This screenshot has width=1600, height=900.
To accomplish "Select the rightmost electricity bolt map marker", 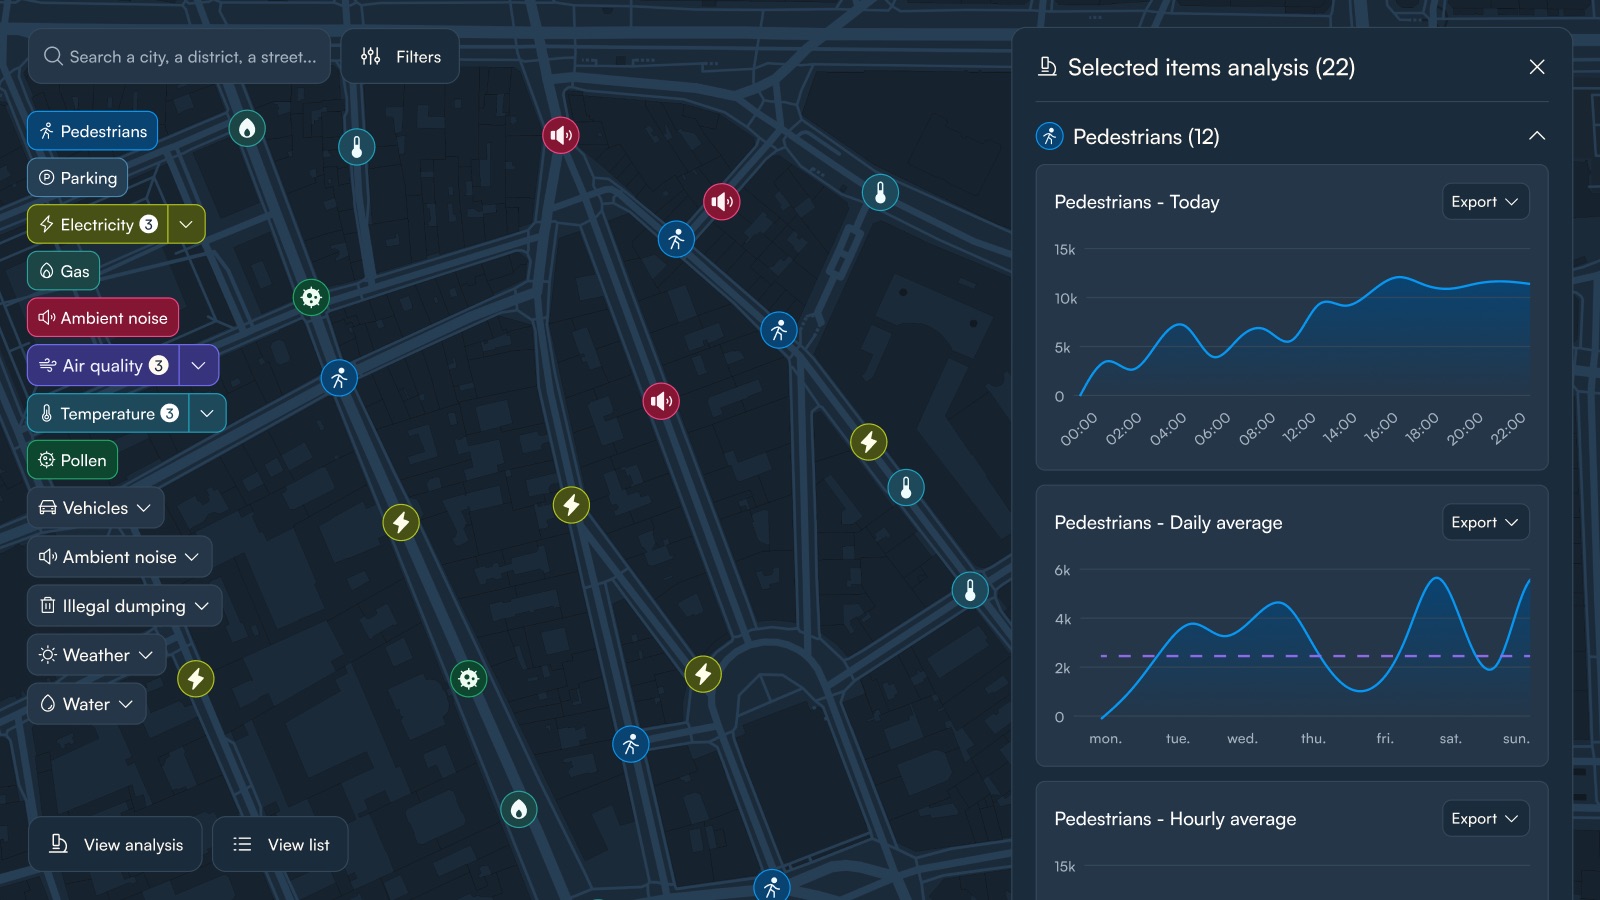I will click(868, 442).
